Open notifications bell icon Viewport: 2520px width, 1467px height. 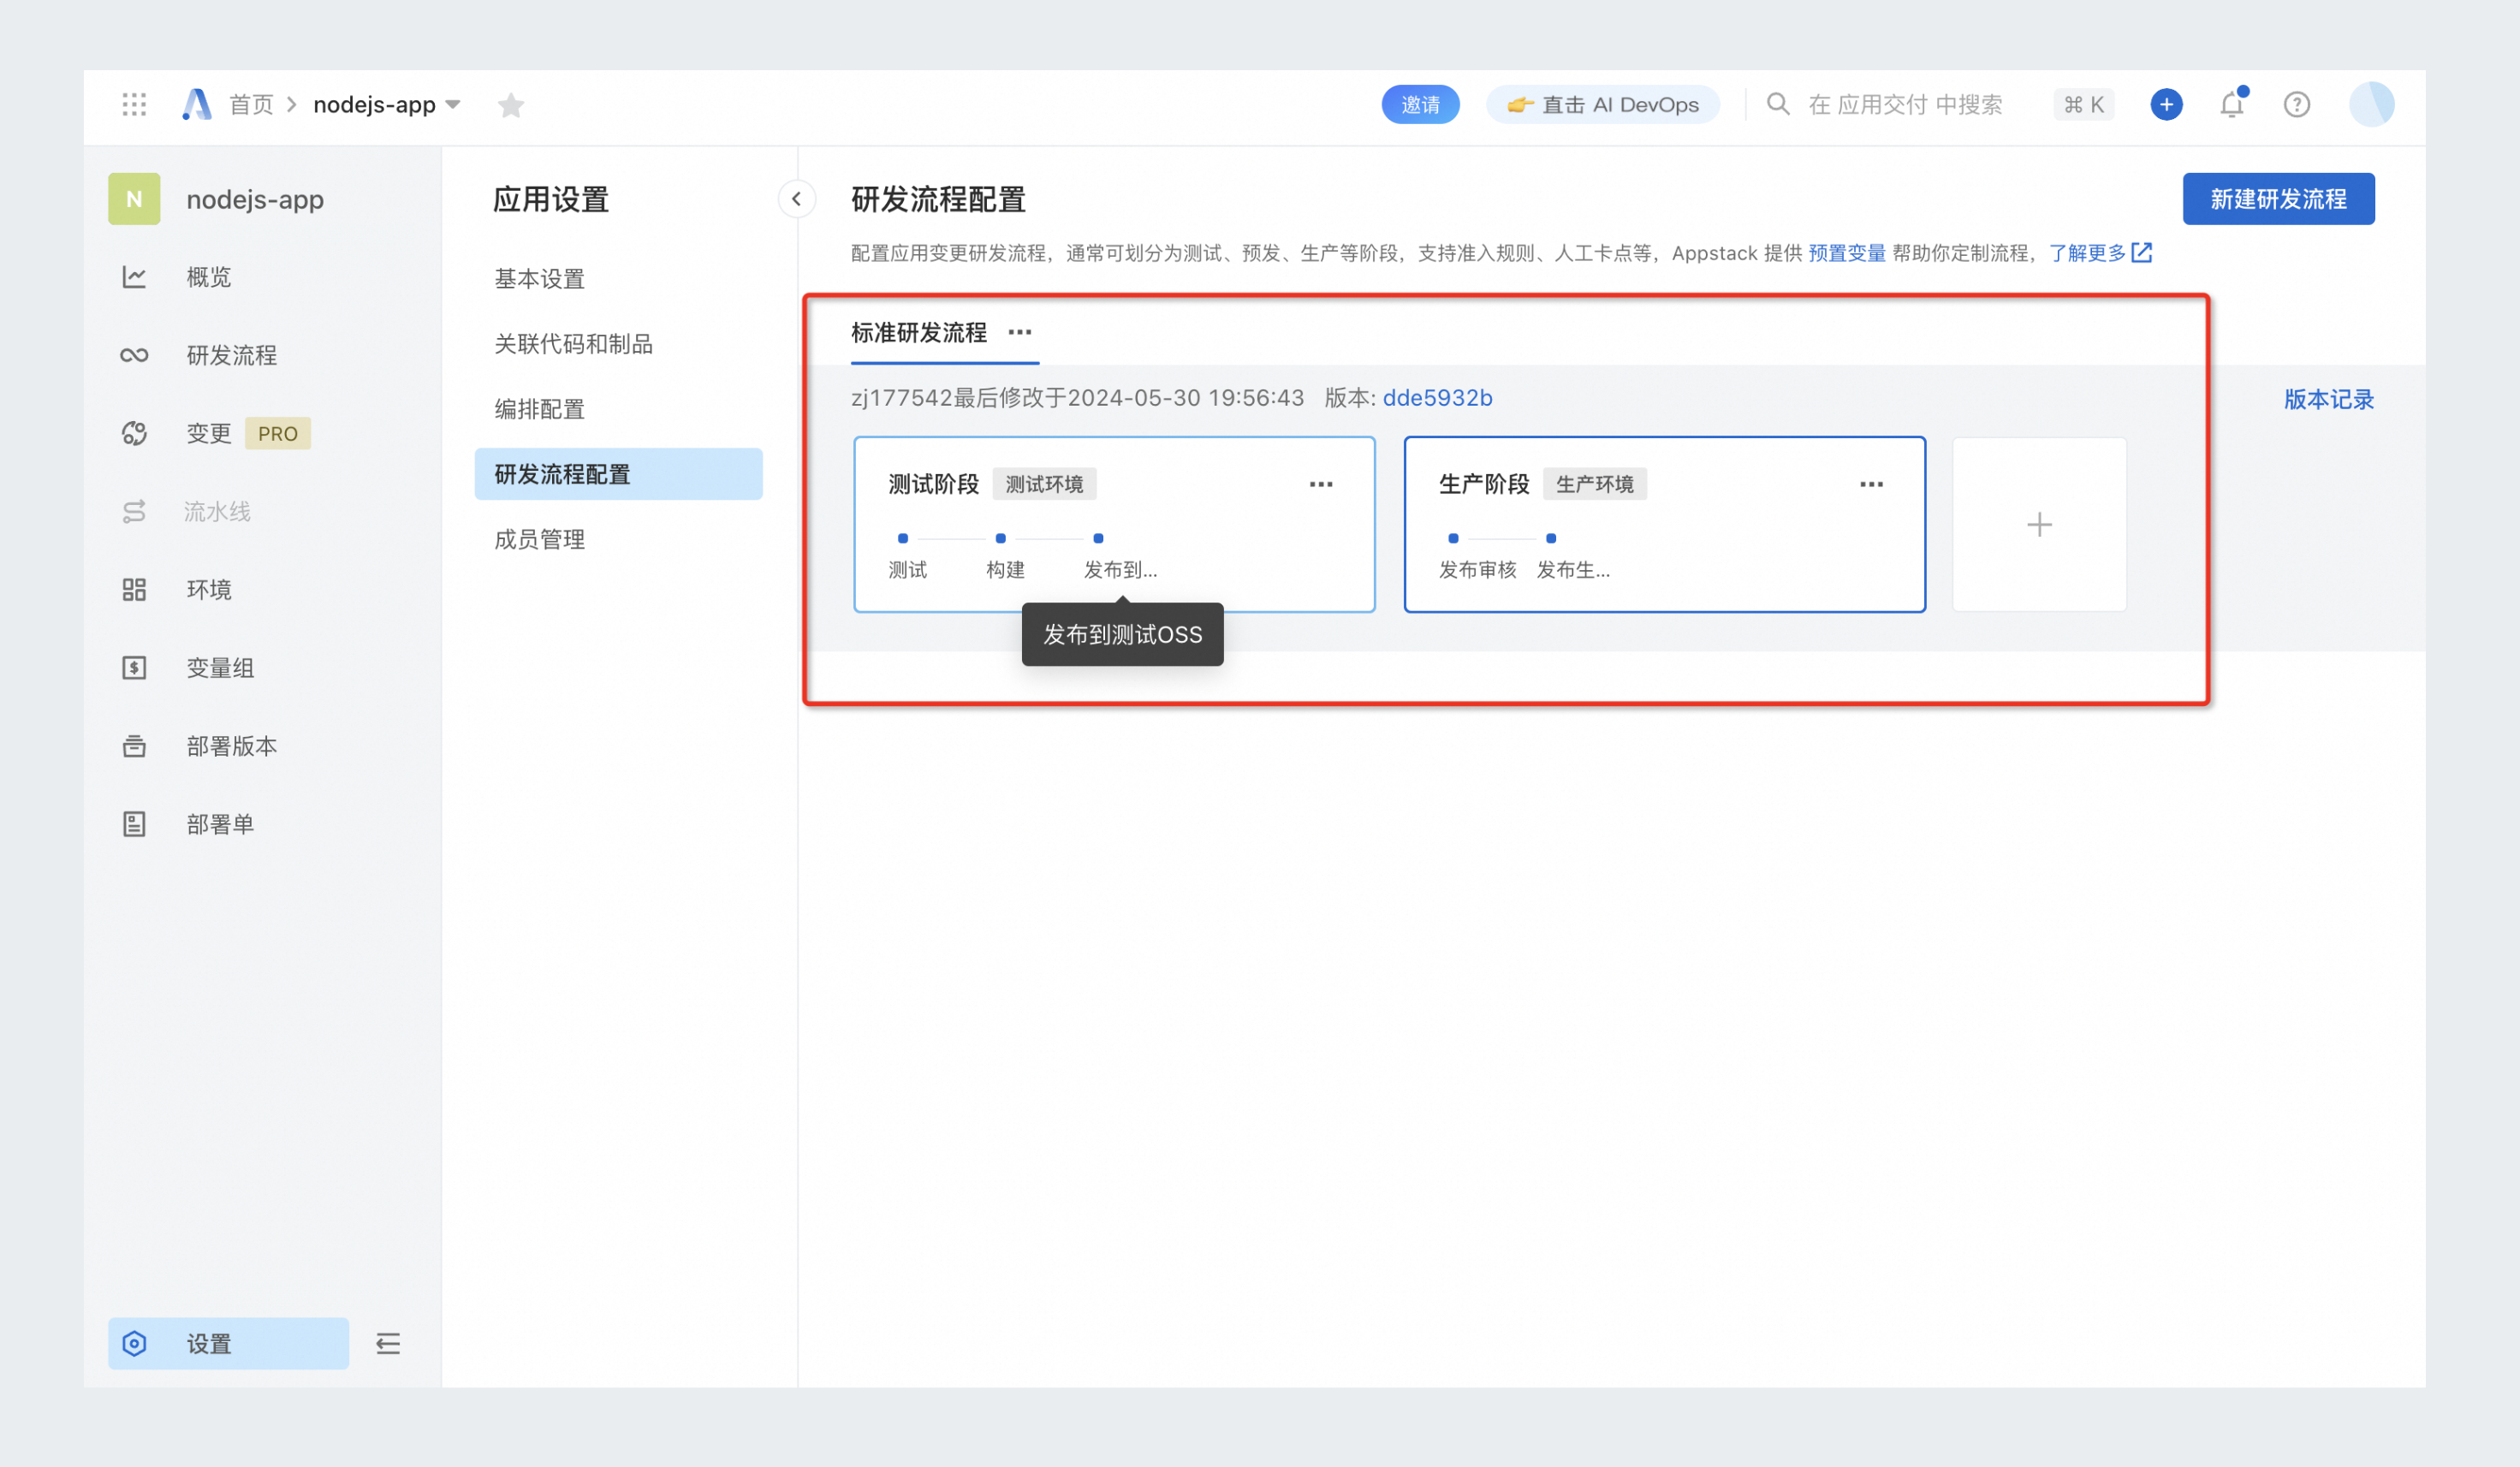point(2232,104)
